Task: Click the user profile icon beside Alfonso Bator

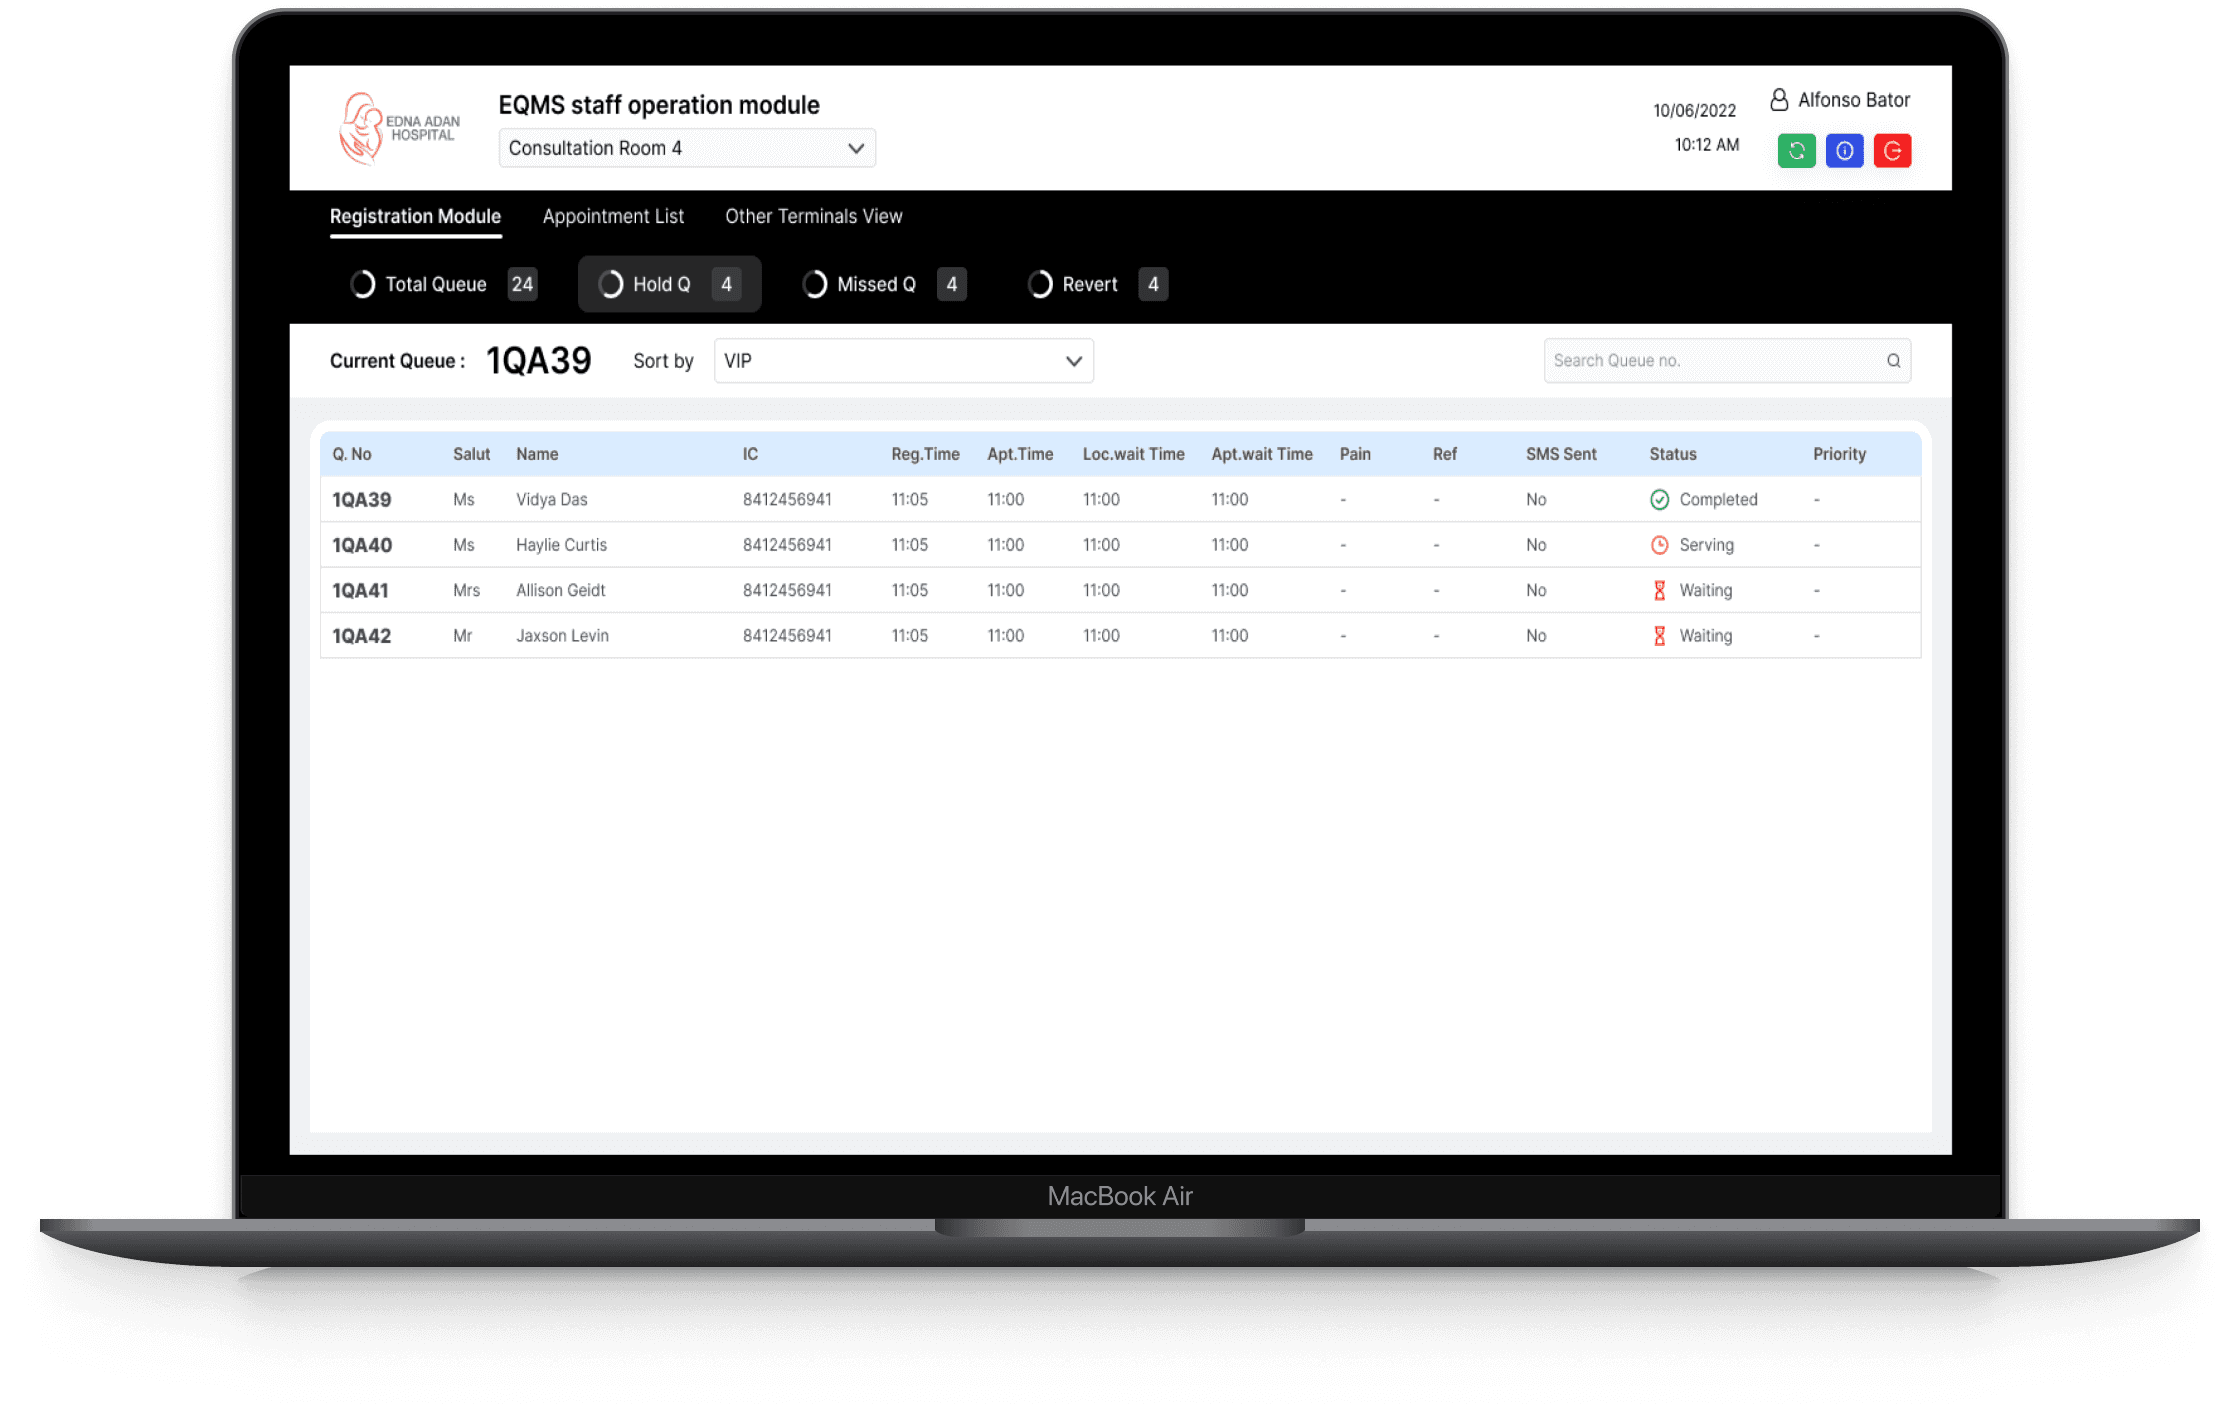Action: [x=1779, y=100]
